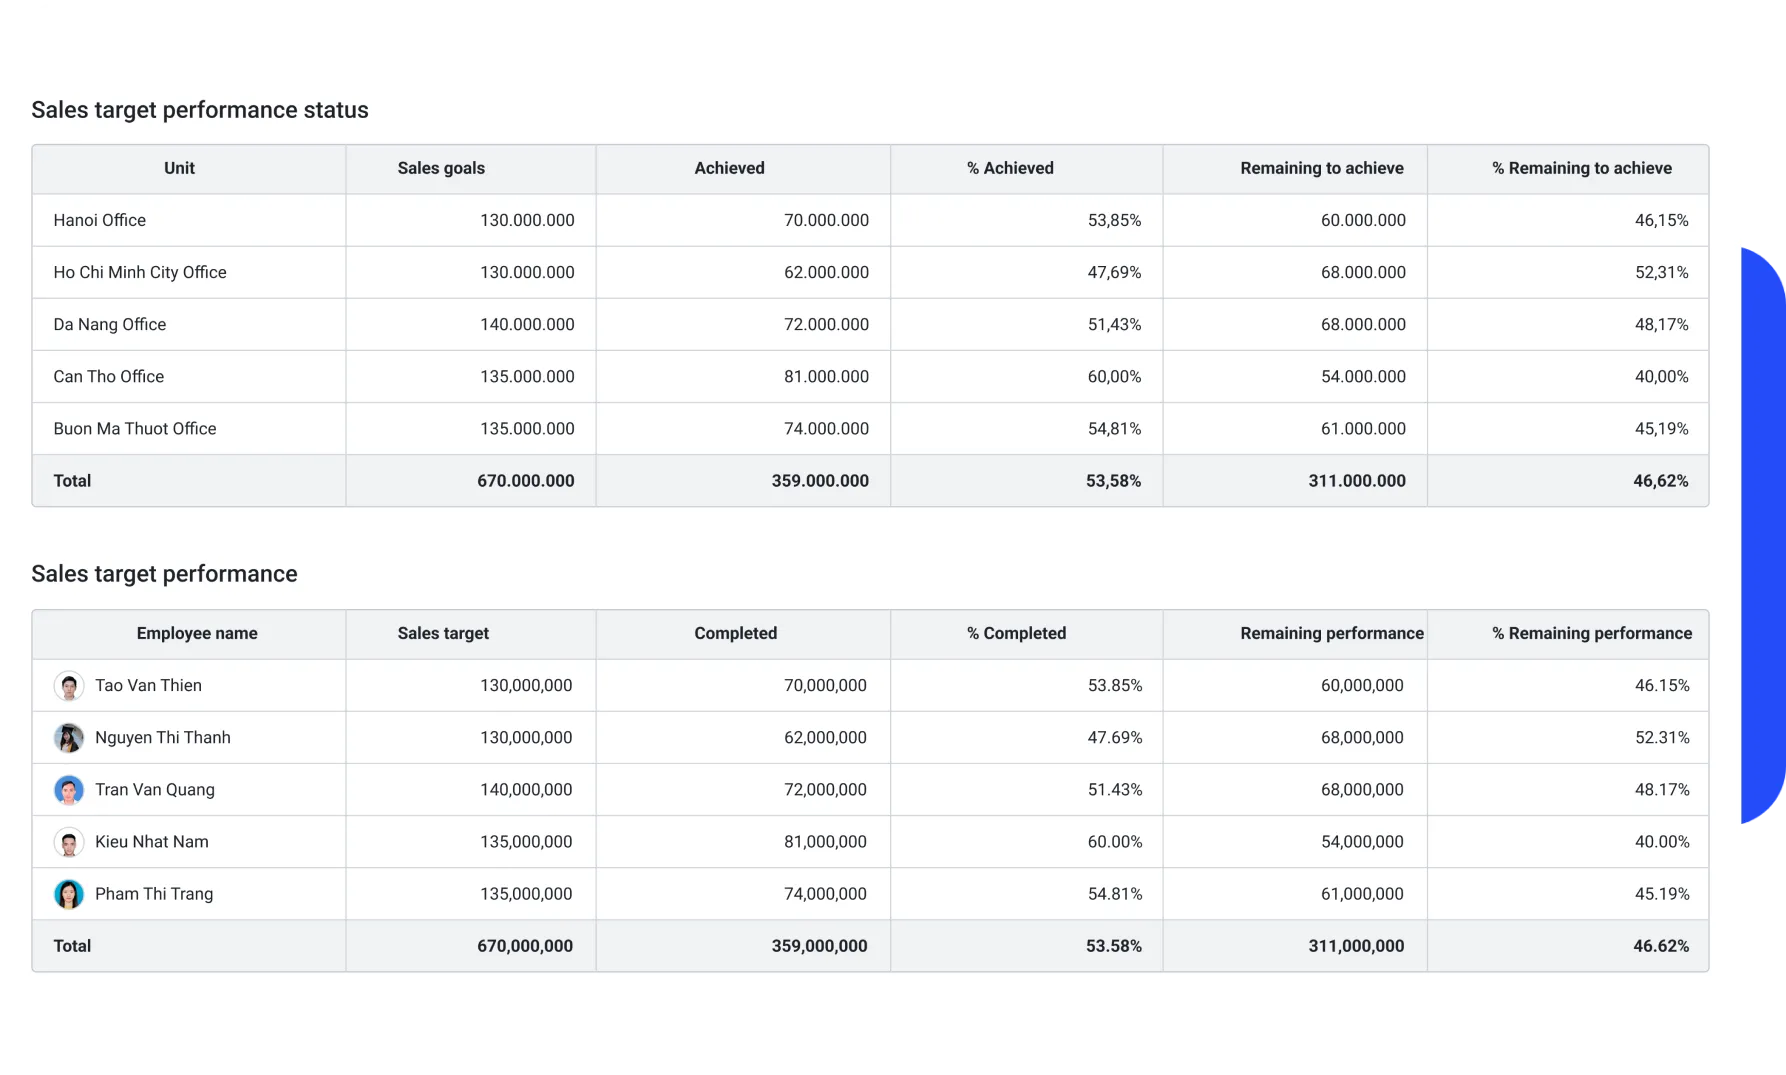Click the Sales target performance heading
The width and height of the screenshot is (1786, 1075).
[165, 573]
